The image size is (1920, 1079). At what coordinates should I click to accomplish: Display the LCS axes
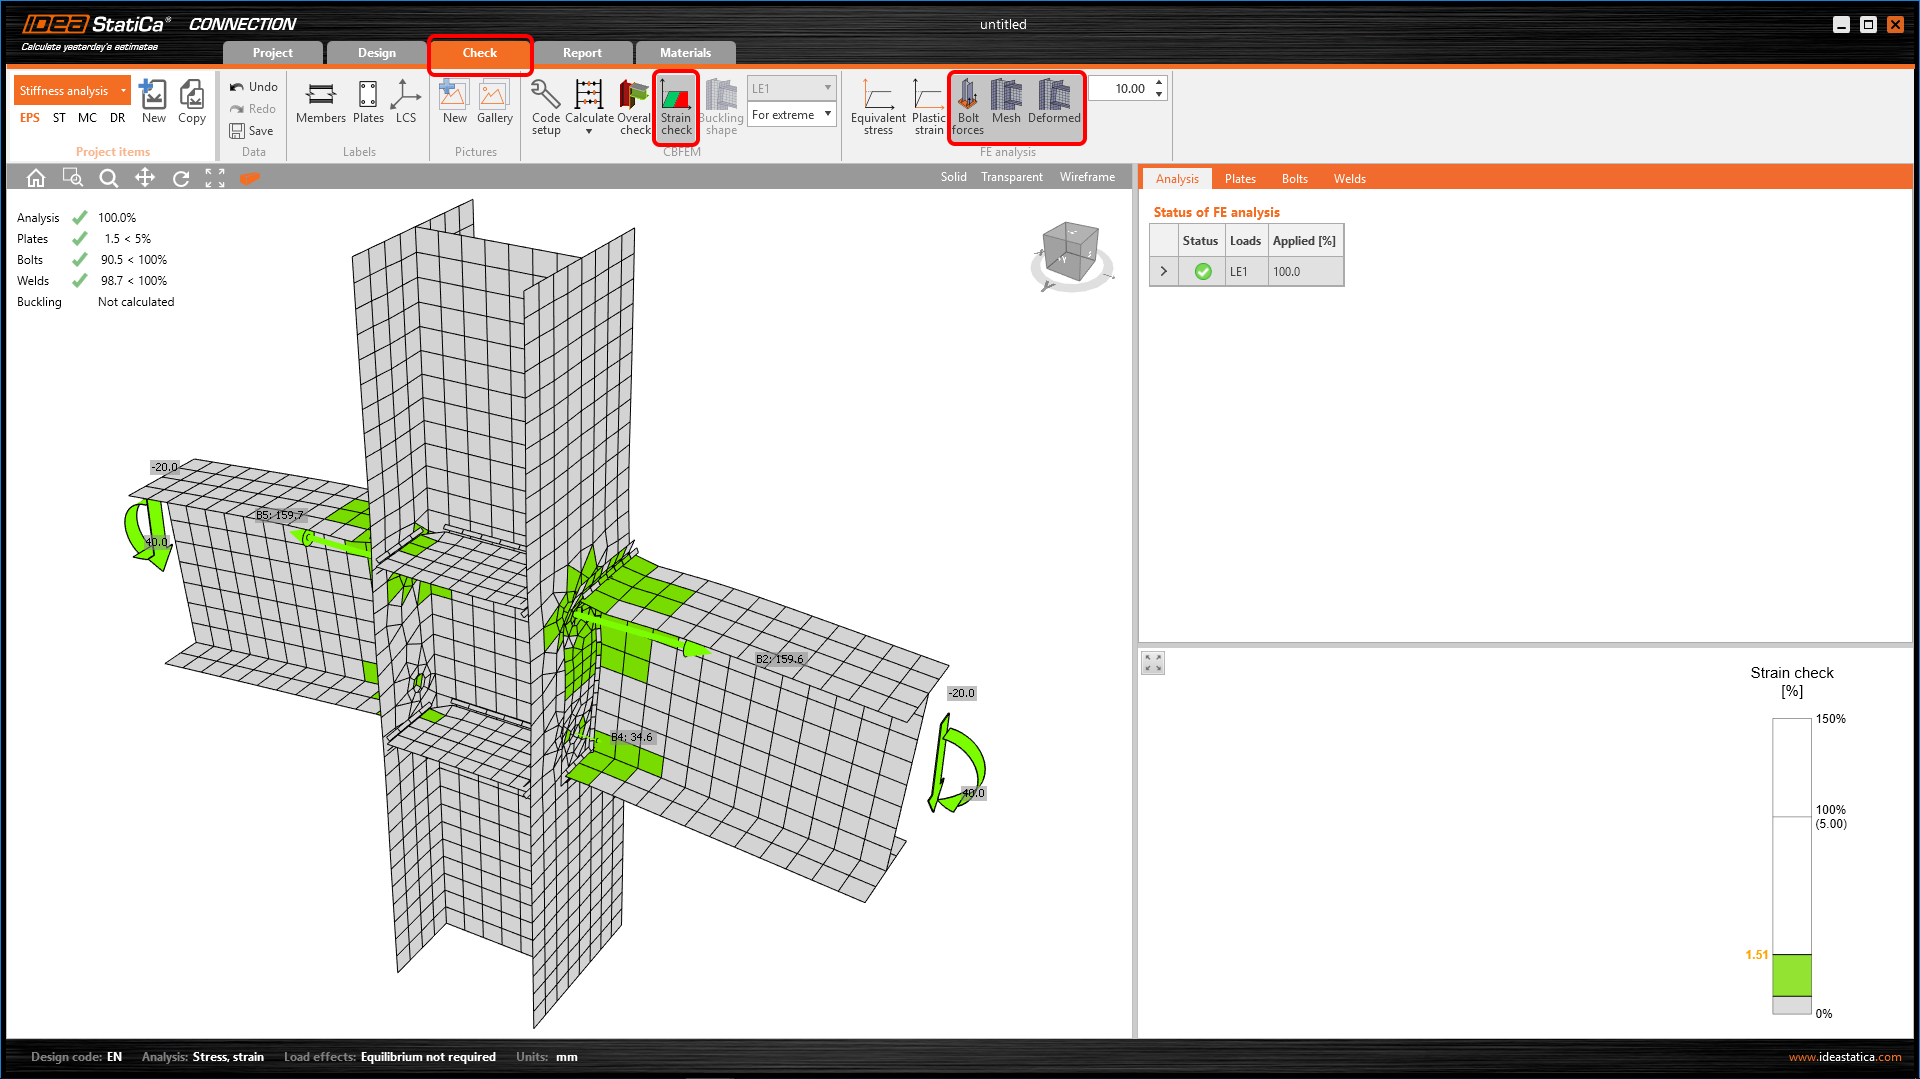405,102
